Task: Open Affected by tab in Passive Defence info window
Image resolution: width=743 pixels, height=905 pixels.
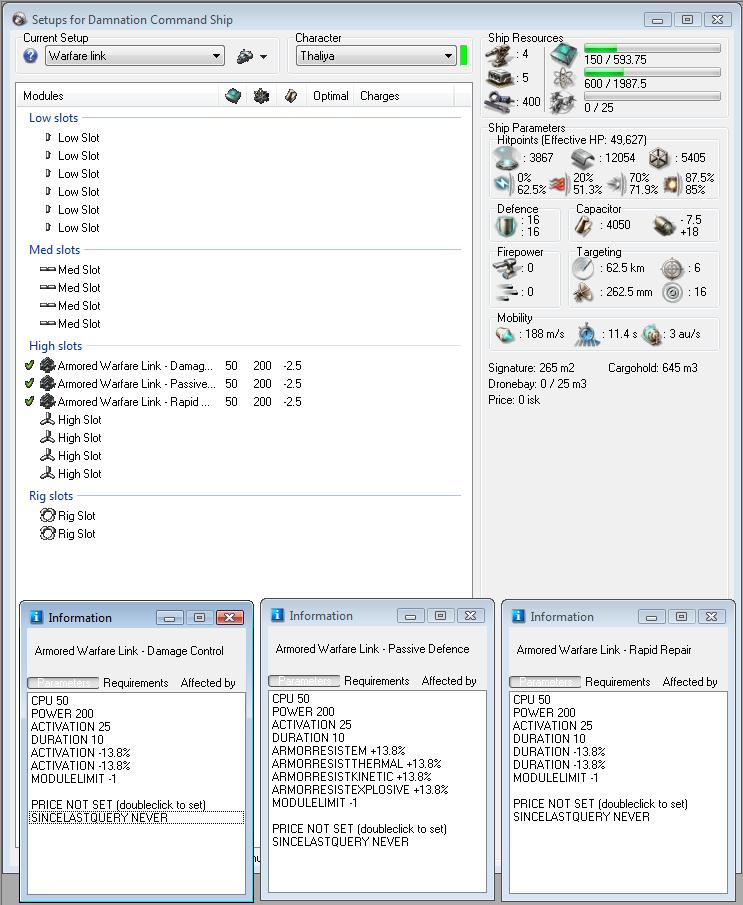Action: pos(449,681)
